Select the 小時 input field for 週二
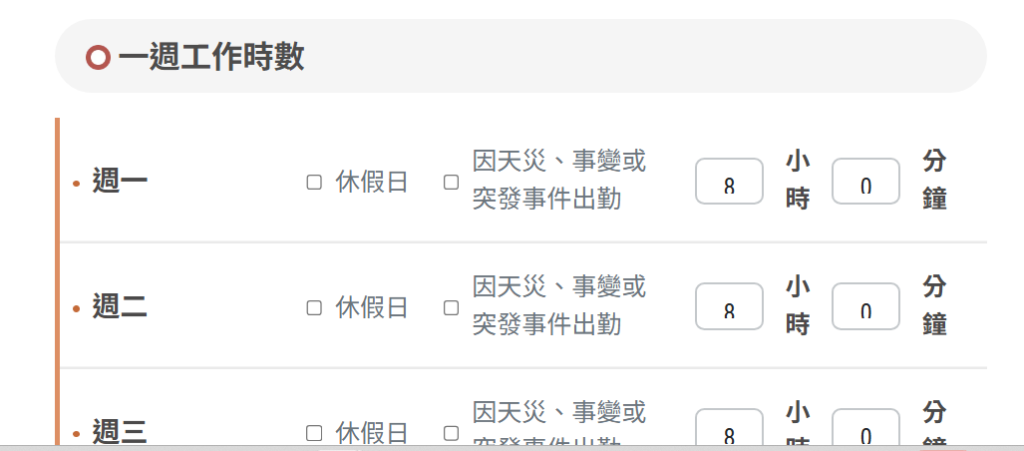This screenshot has height=451, width=1024. (x=729, y=309)
